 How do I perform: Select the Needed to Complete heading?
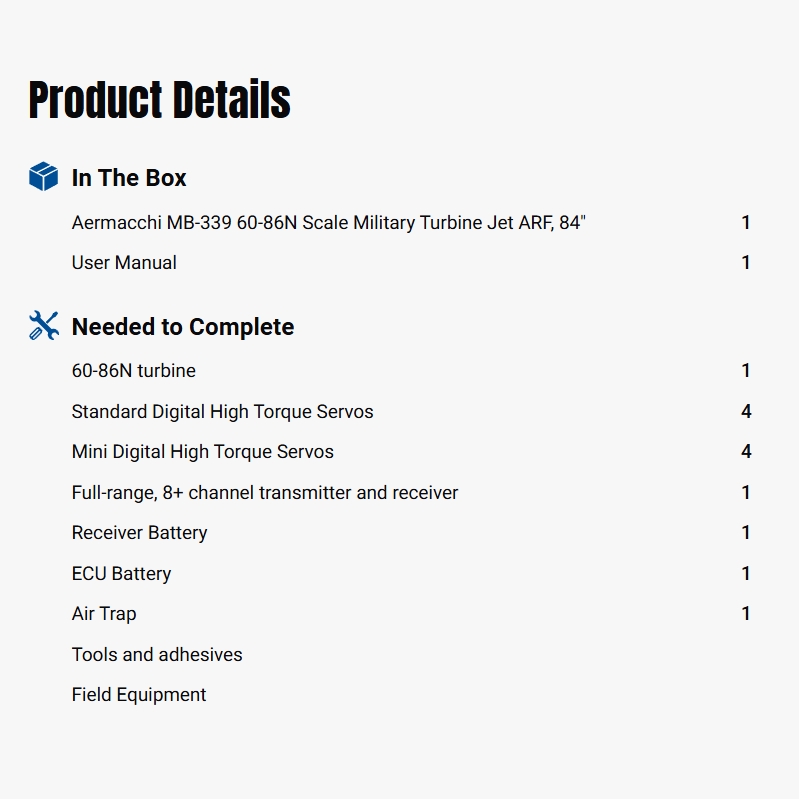pyautogui.click(x=183, y=327)
